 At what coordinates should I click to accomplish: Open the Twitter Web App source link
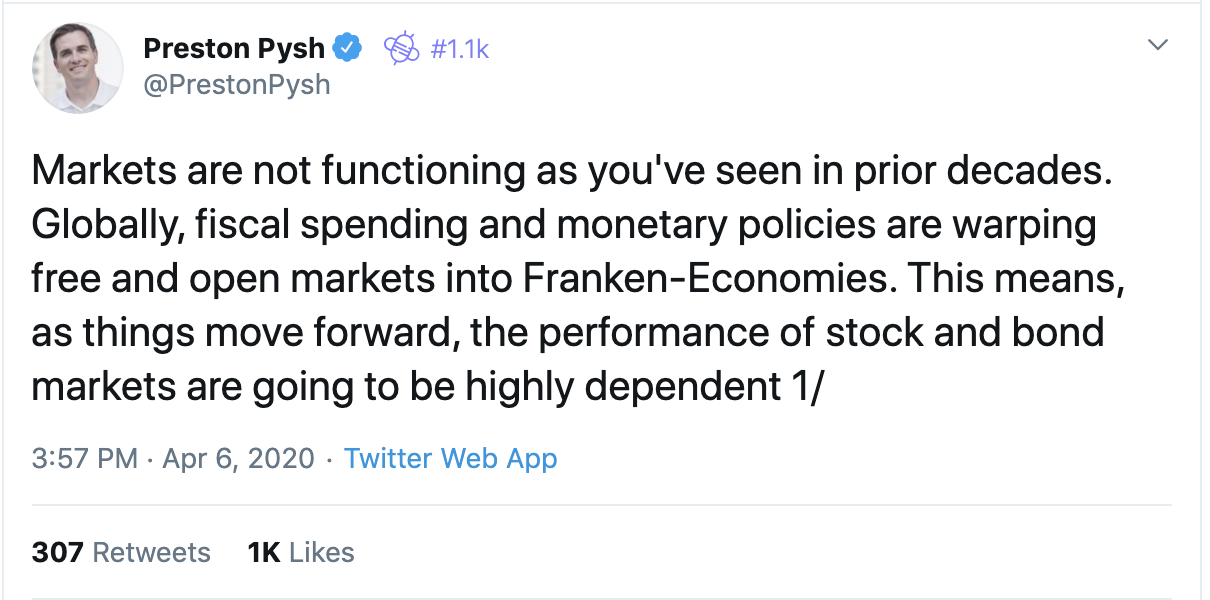pyautogui.click(x=451, y=459)
